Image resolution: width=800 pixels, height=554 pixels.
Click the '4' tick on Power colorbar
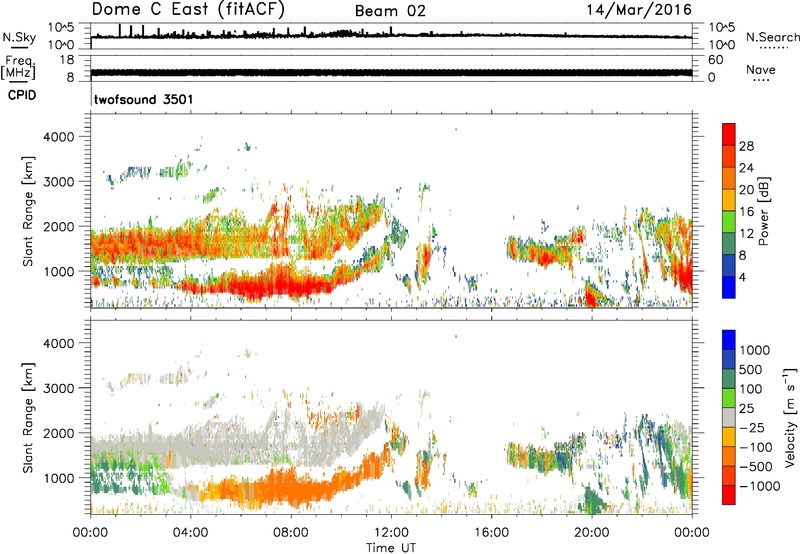point(742,277)
